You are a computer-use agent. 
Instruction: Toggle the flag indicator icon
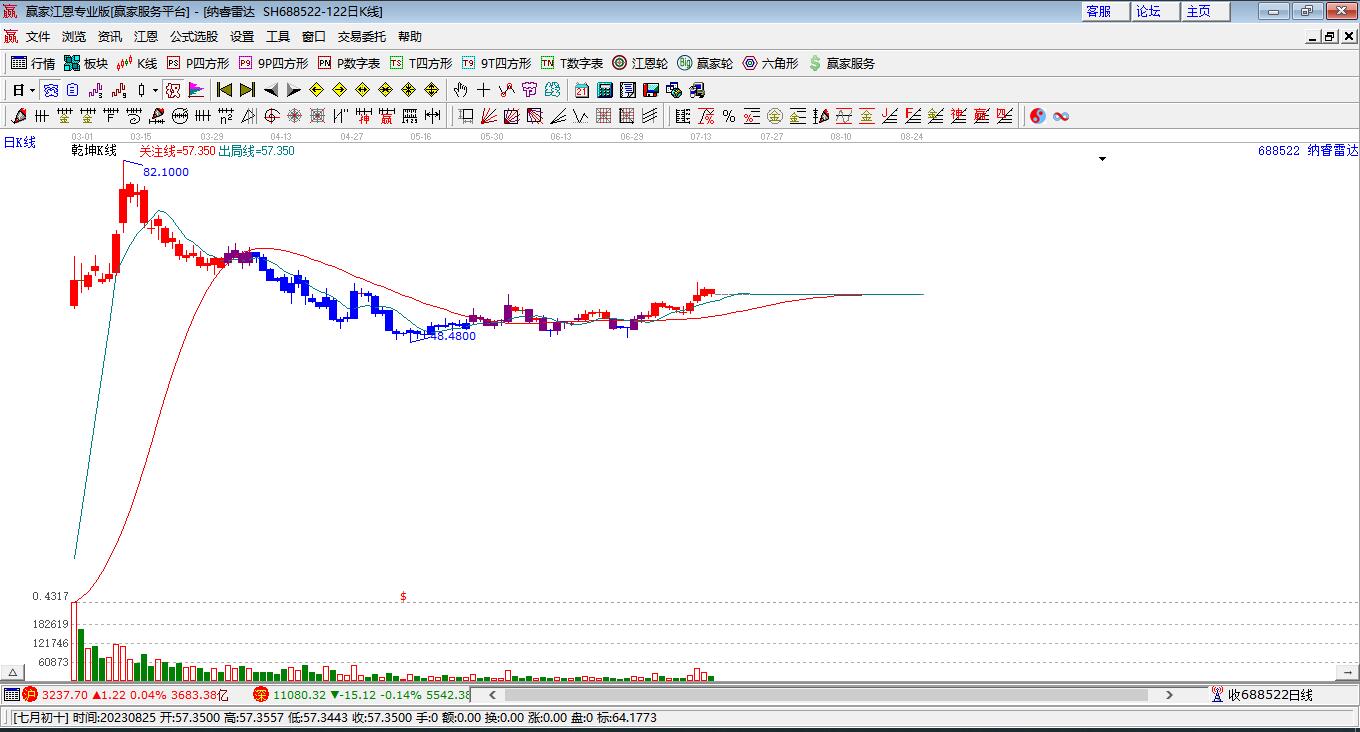(x=196, y=90)
